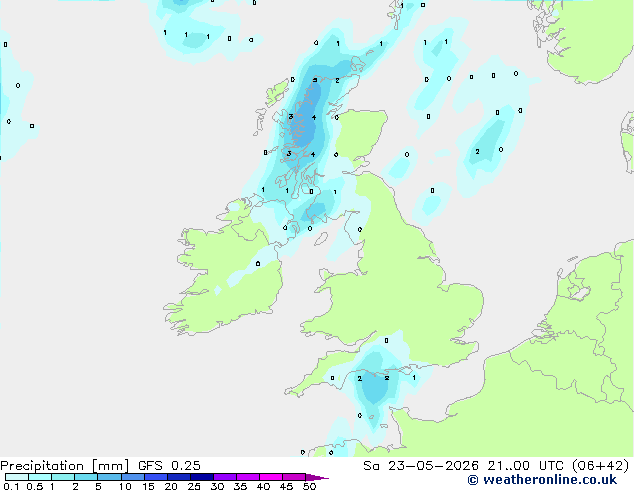Pick the 10–15 mm legend swatch
Viewport: 634px width, 490px height.
coord(132,477)
